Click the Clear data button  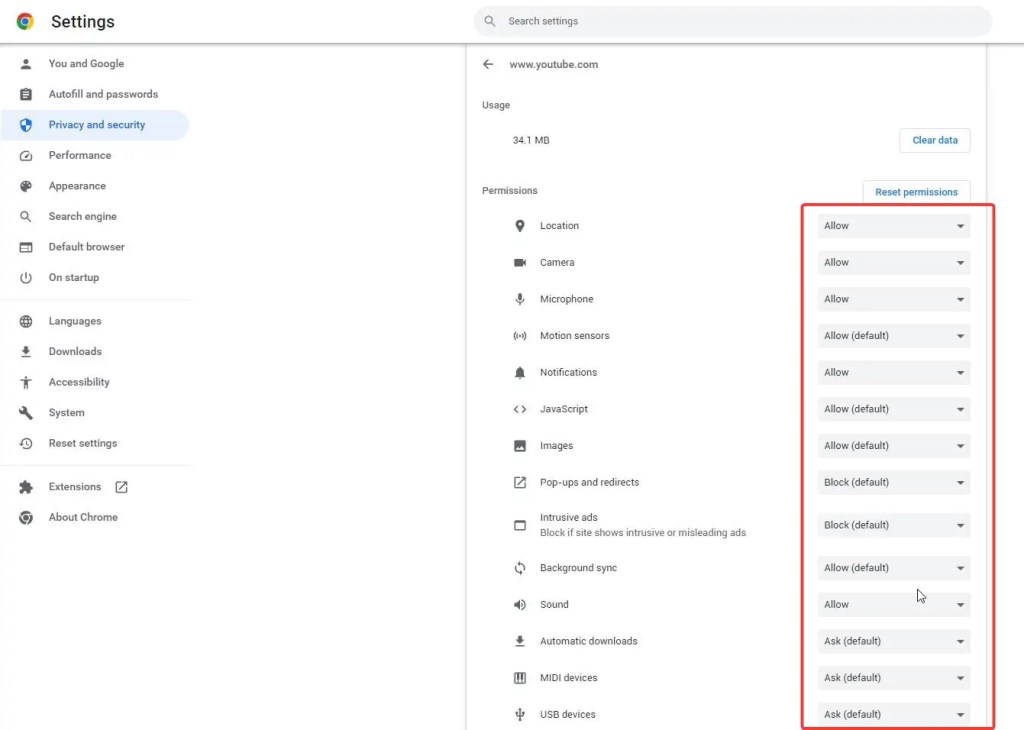[935, 141]
